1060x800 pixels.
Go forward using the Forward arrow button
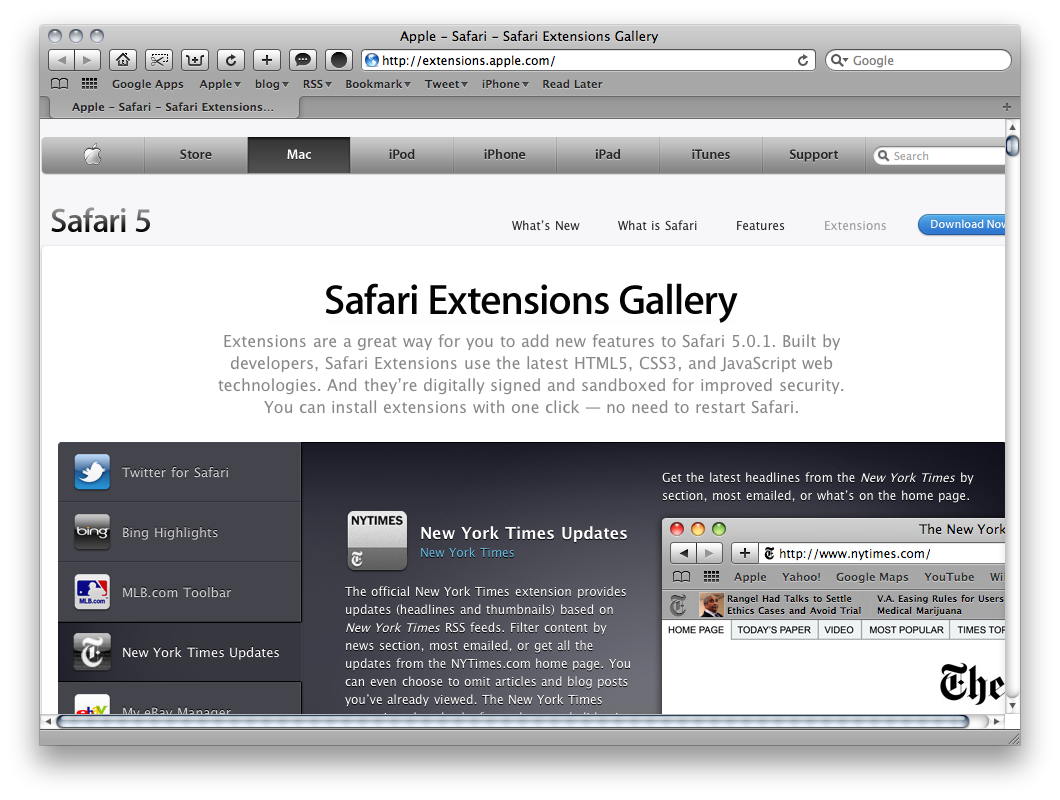click(x=87, y=60)
